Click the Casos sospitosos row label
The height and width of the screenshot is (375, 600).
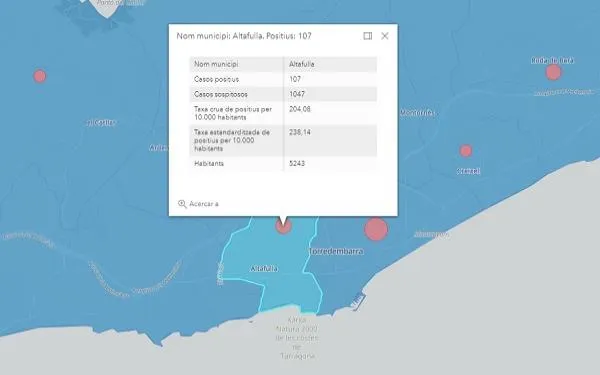pyautogui.click(x=221, y=94)
